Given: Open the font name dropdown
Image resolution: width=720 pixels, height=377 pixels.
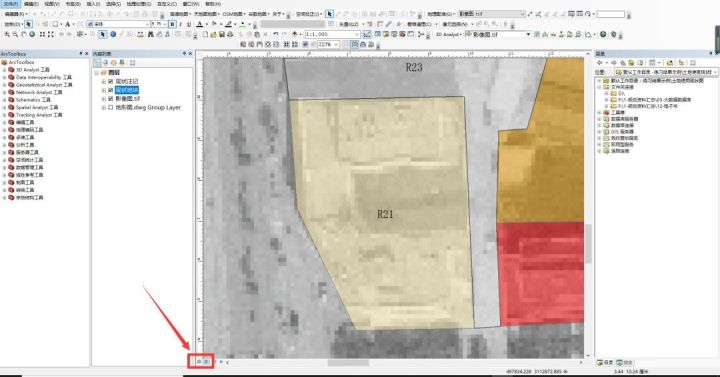Looking at the screenshot, I should [x=147, y=24].
